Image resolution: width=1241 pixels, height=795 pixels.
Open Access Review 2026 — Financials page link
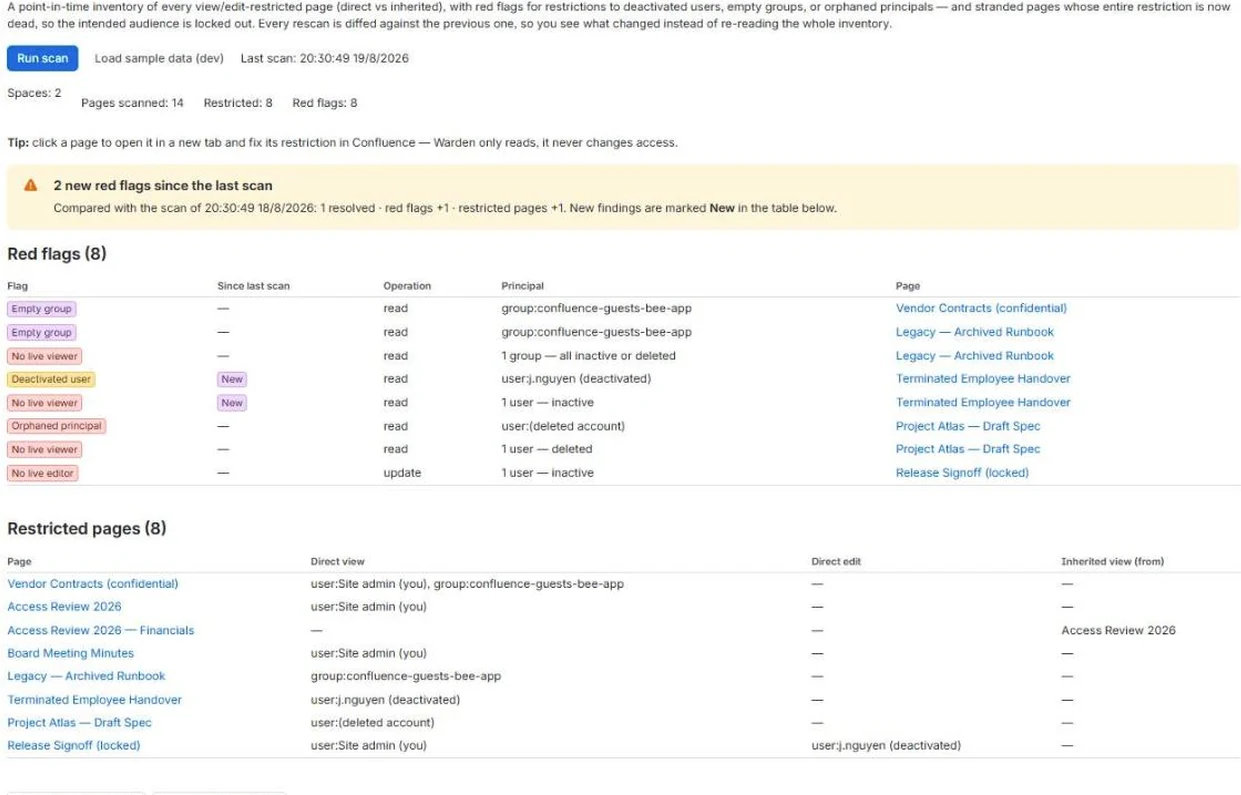(101, 631)
